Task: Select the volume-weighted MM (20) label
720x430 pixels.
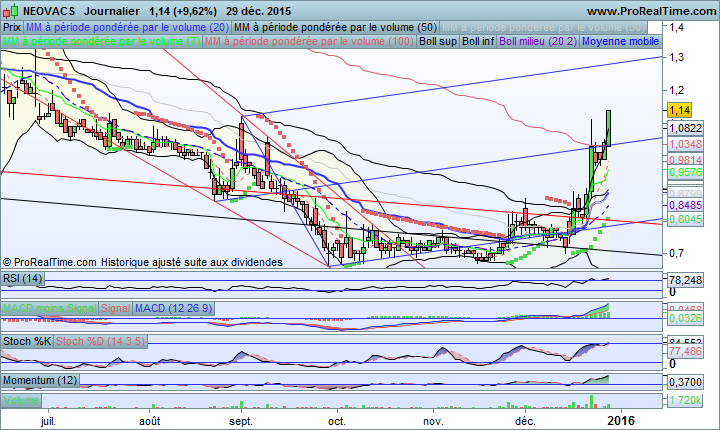Action: (128, 28)
